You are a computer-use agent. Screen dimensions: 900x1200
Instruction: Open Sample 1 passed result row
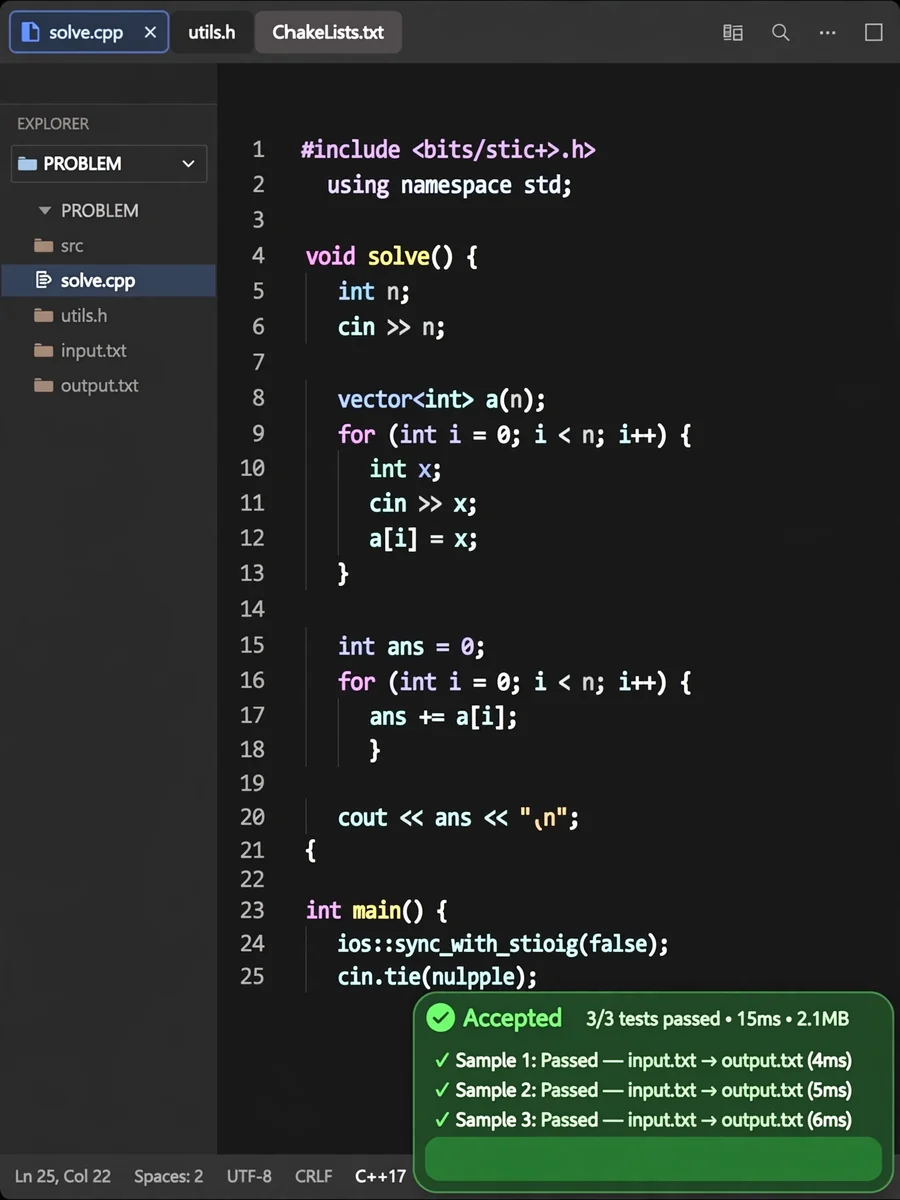tap(643, 1061)
